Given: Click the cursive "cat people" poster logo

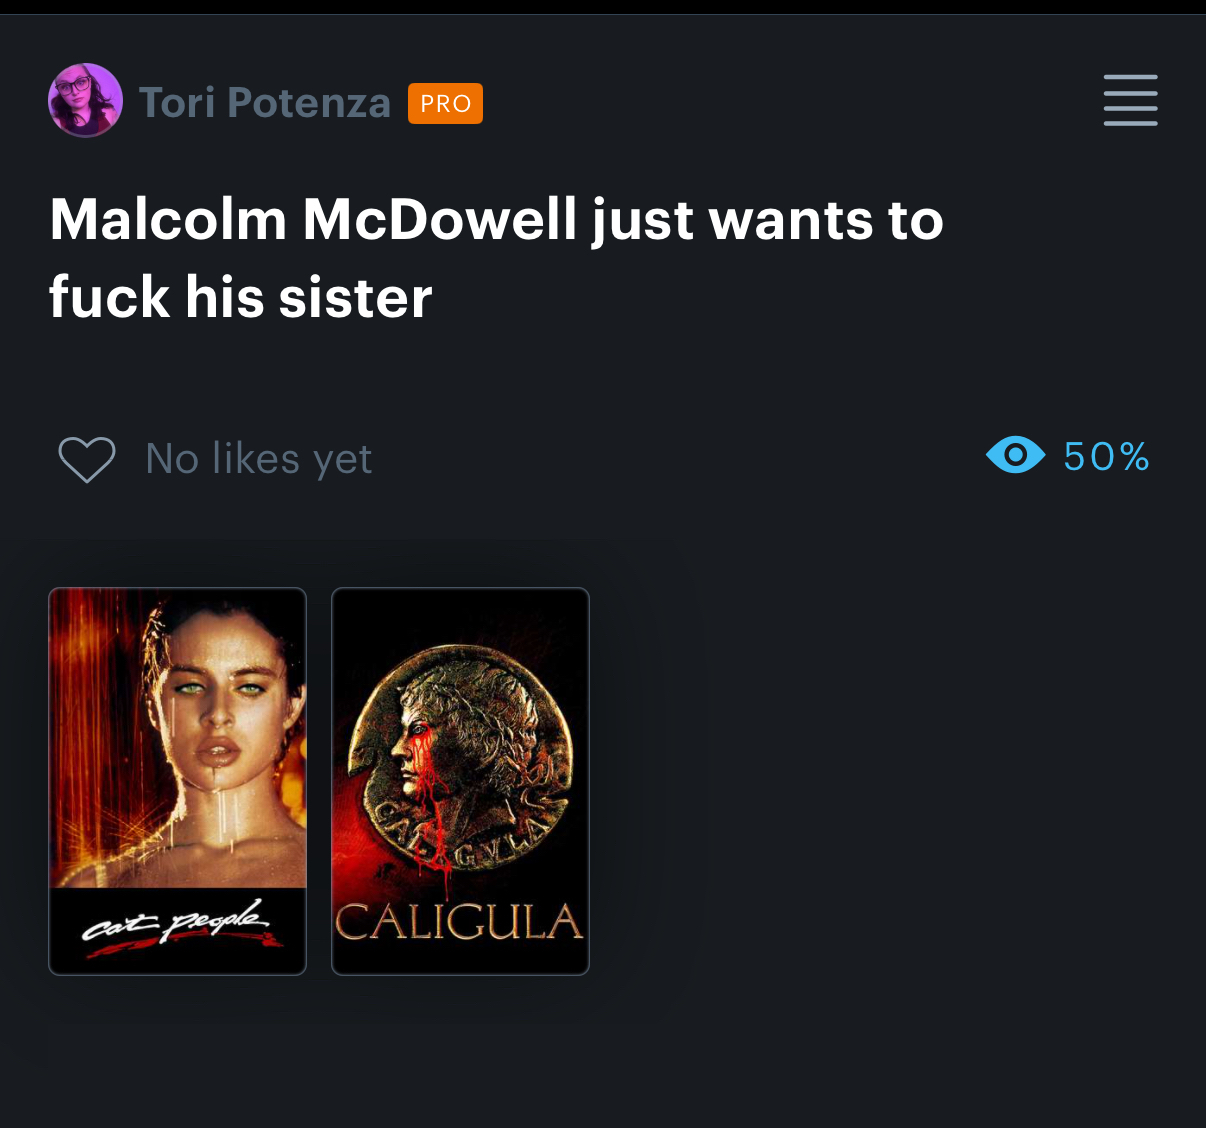Looking at the screenshot, I should (177, 926).
